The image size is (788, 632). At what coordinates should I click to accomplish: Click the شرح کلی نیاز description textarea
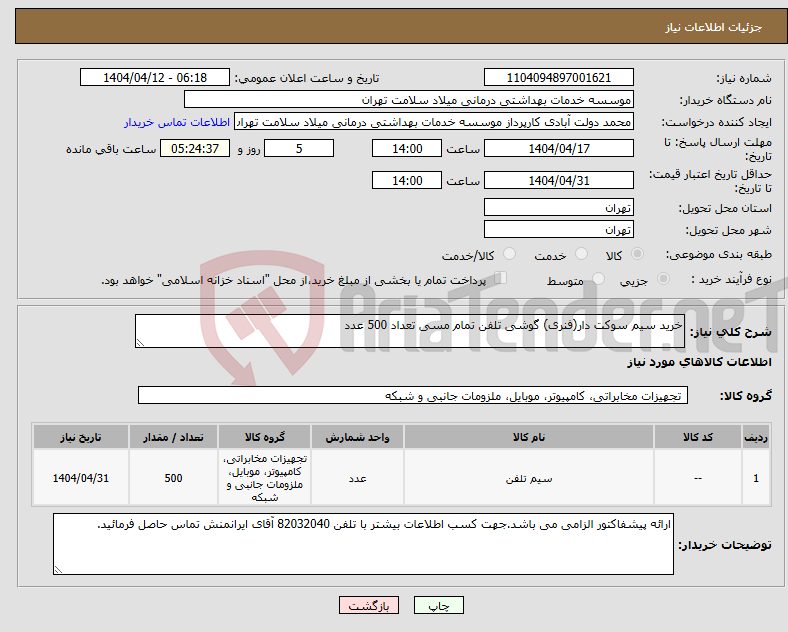[x=410, y=331]
